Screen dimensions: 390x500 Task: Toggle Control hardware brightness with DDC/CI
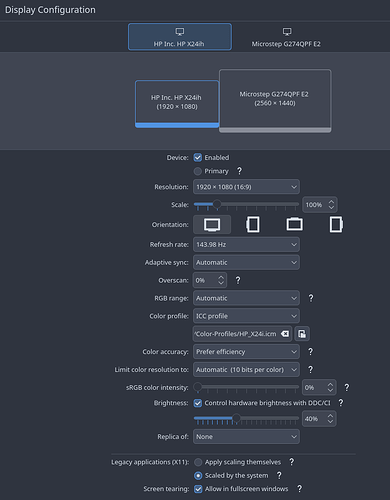click(198, 403)
